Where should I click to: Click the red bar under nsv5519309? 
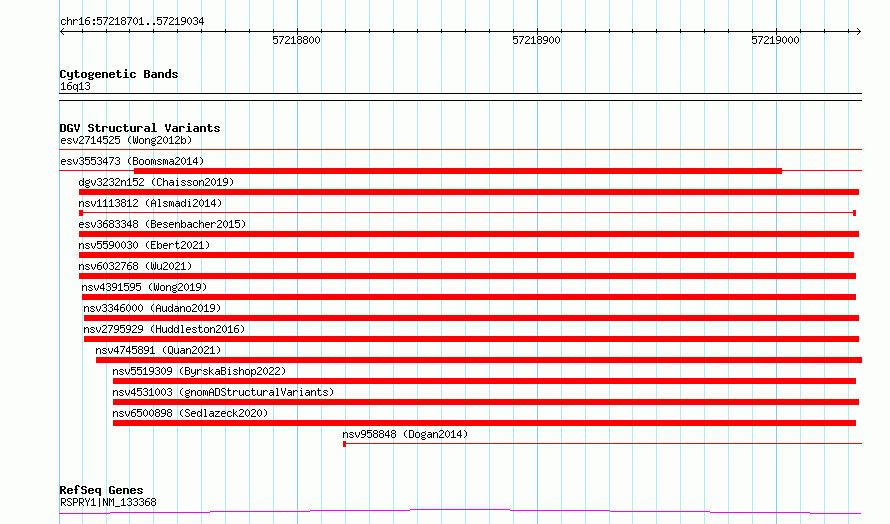click(x=484, y=381)
